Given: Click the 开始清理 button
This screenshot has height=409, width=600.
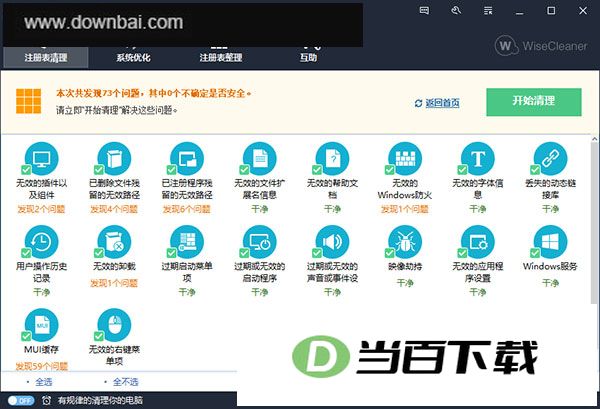Looking at the screenshot, I should click(534, 102).
